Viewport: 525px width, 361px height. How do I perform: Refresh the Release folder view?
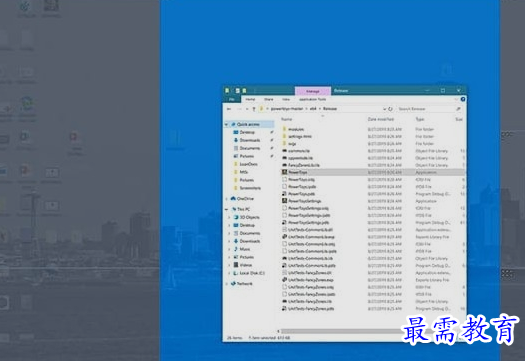[x=390, y=109]
